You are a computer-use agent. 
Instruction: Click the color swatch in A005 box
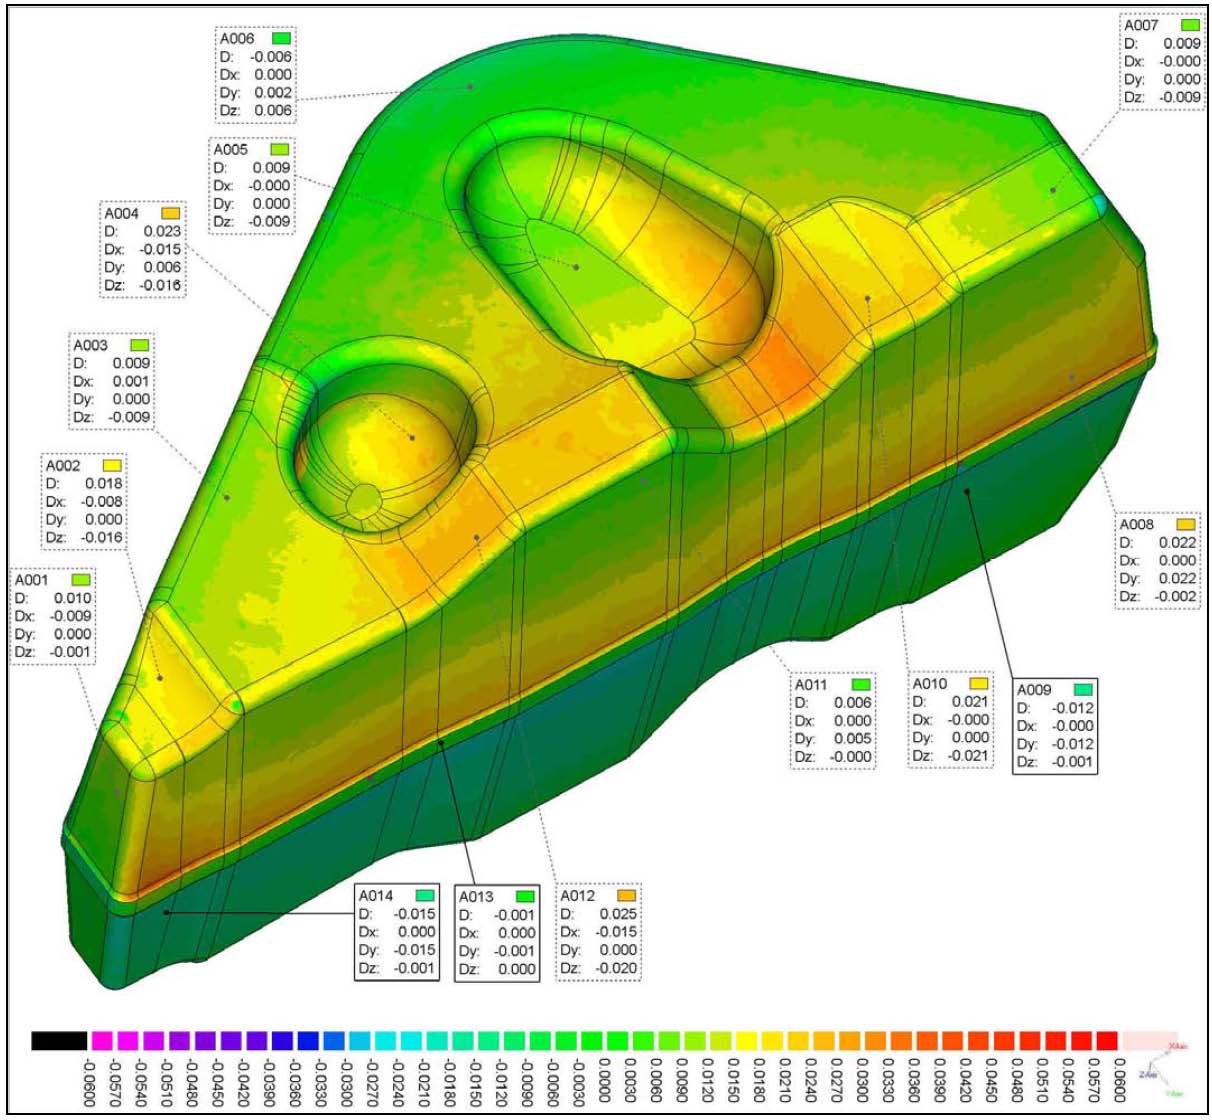[280, 149]
